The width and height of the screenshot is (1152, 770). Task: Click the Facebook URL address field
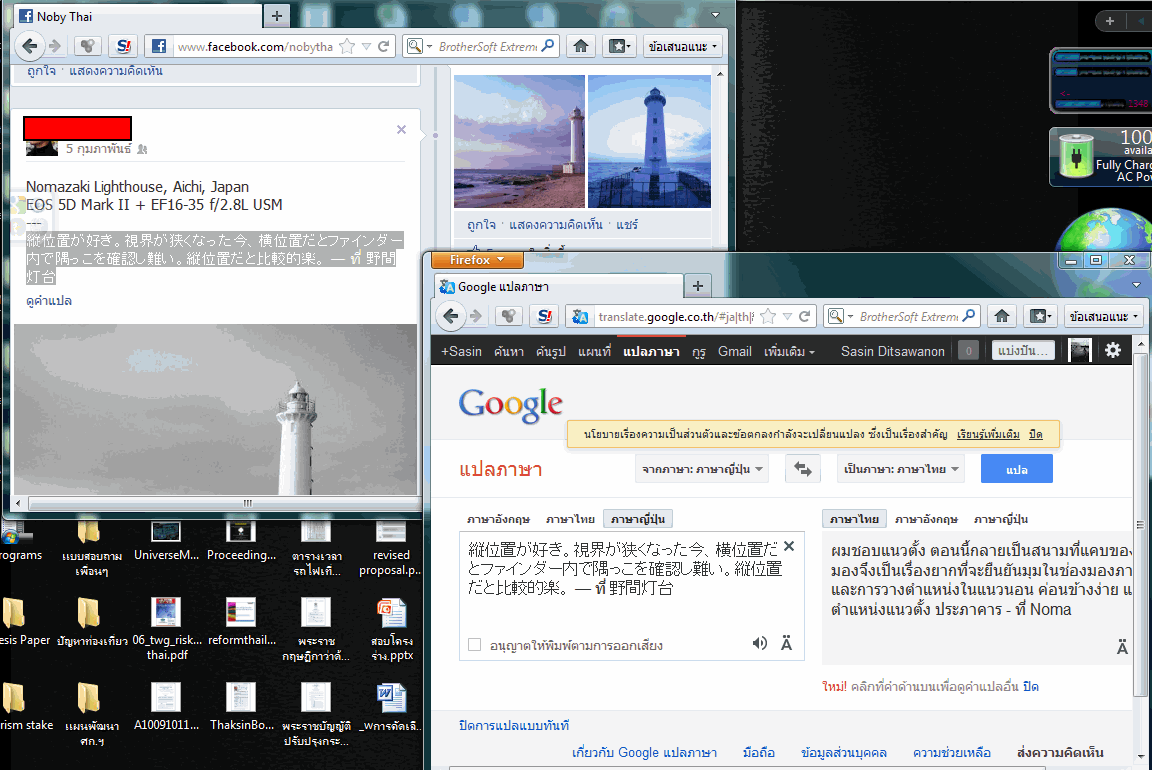click(x=255, y=46)
